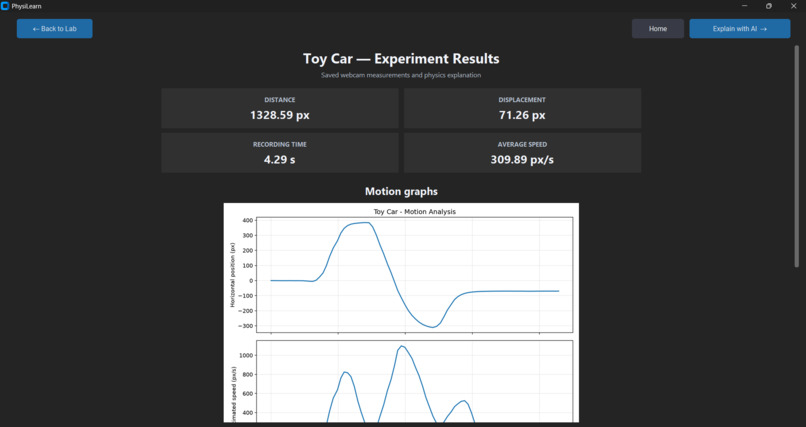
Task: Click the Motion graphs heading
Action: click(x=401, y=191)
